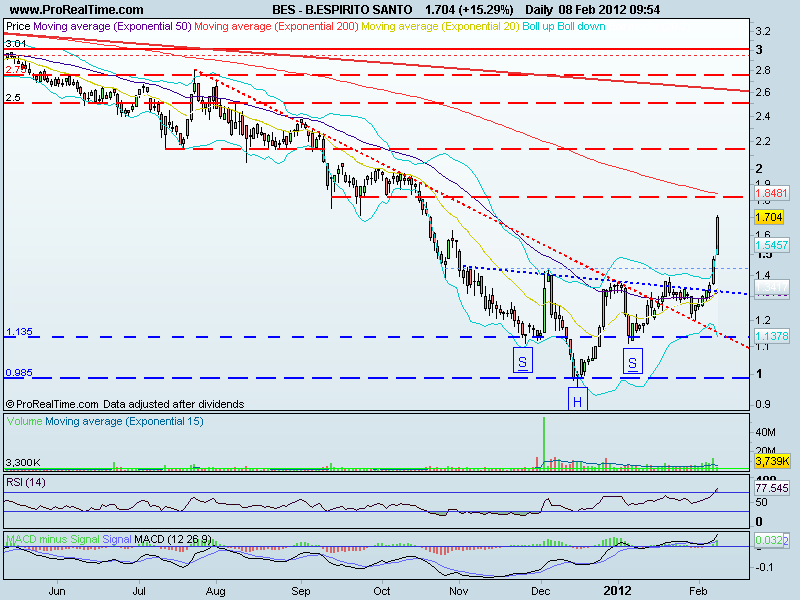Screen dimensions: 800x600
Task: Click the 0.9 tick on the price axis
Action: 763,404
